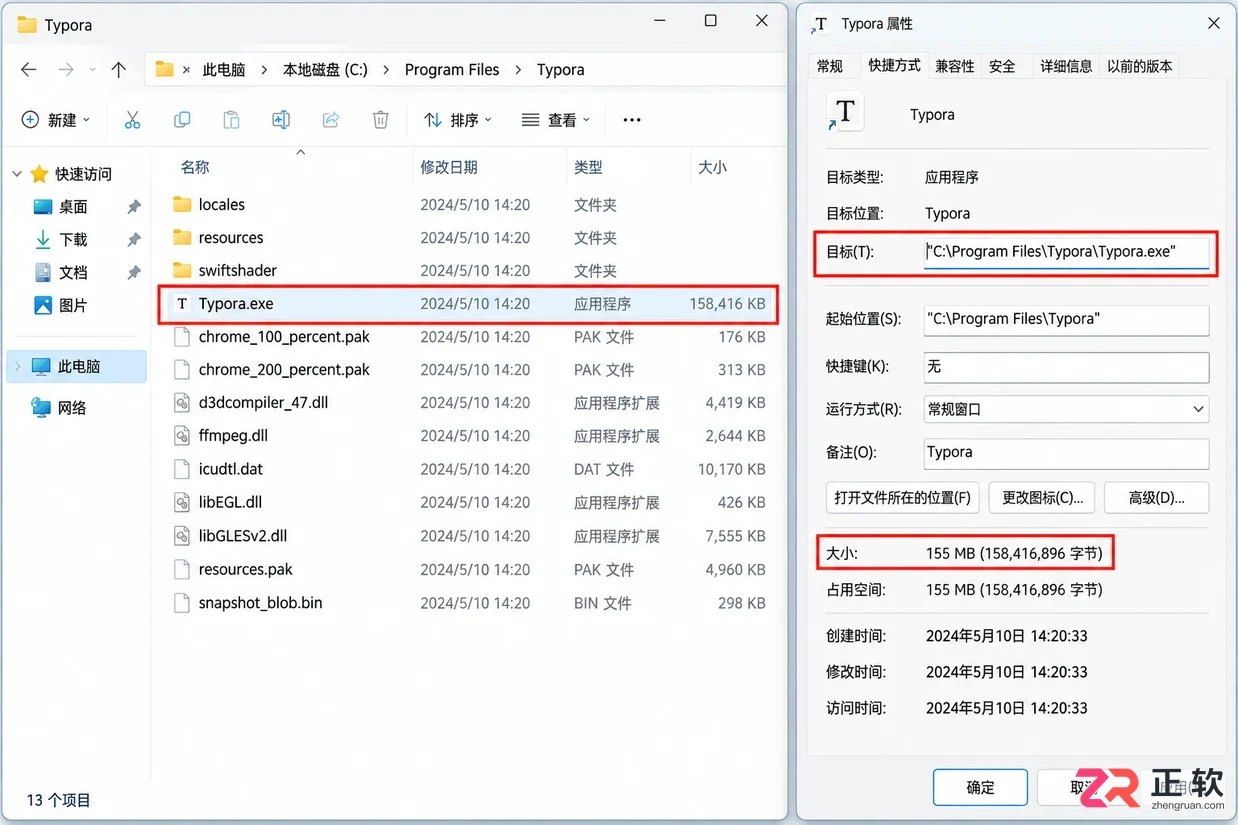Click the 确定 button
Viewport: 1238px width, 825px height.
[980, 787]
